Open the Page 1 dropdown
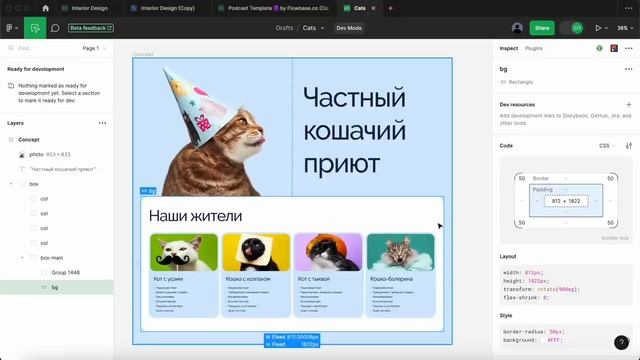Image resolution: width=640 pixels, height=360 pixels. pyautogui.click(x=94, y=48)
